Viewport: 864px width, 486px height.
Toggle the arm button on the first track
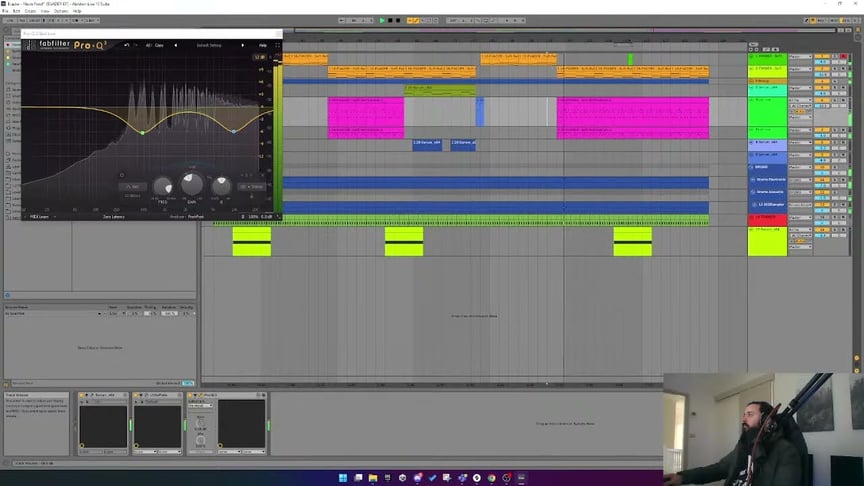pos(843,56)
